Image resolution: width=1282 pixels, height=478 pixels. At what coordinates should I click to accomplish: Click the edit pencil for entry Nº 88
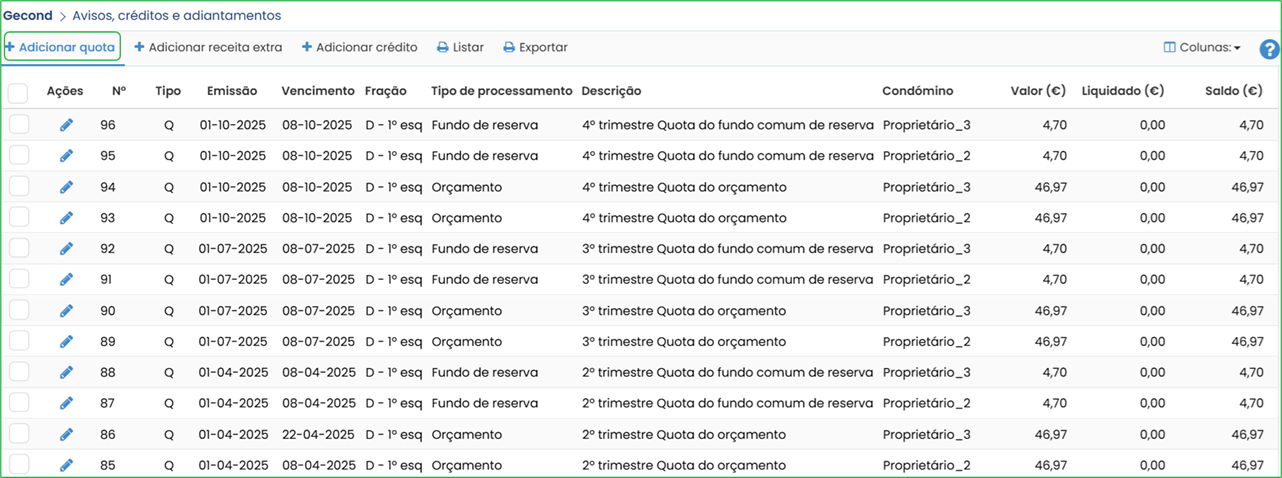[67, 373]
